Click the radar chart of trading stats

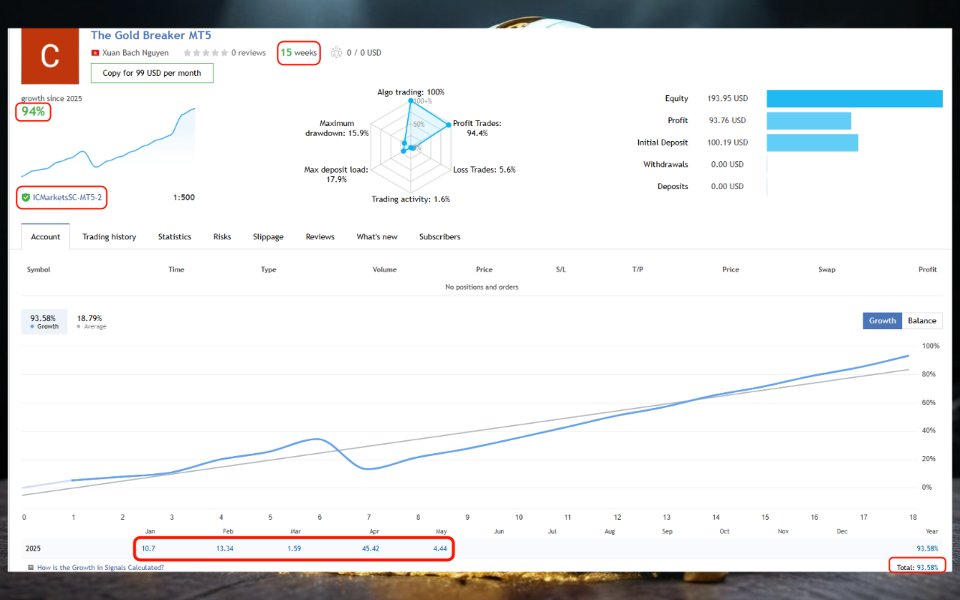410,146
